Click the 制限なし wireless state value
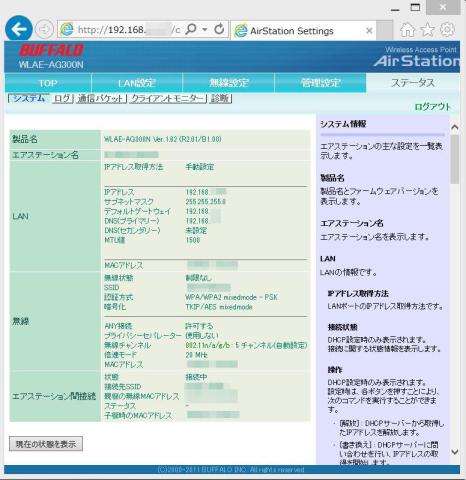The height and width of the screenshot is (480, 466). click(198, 278)
